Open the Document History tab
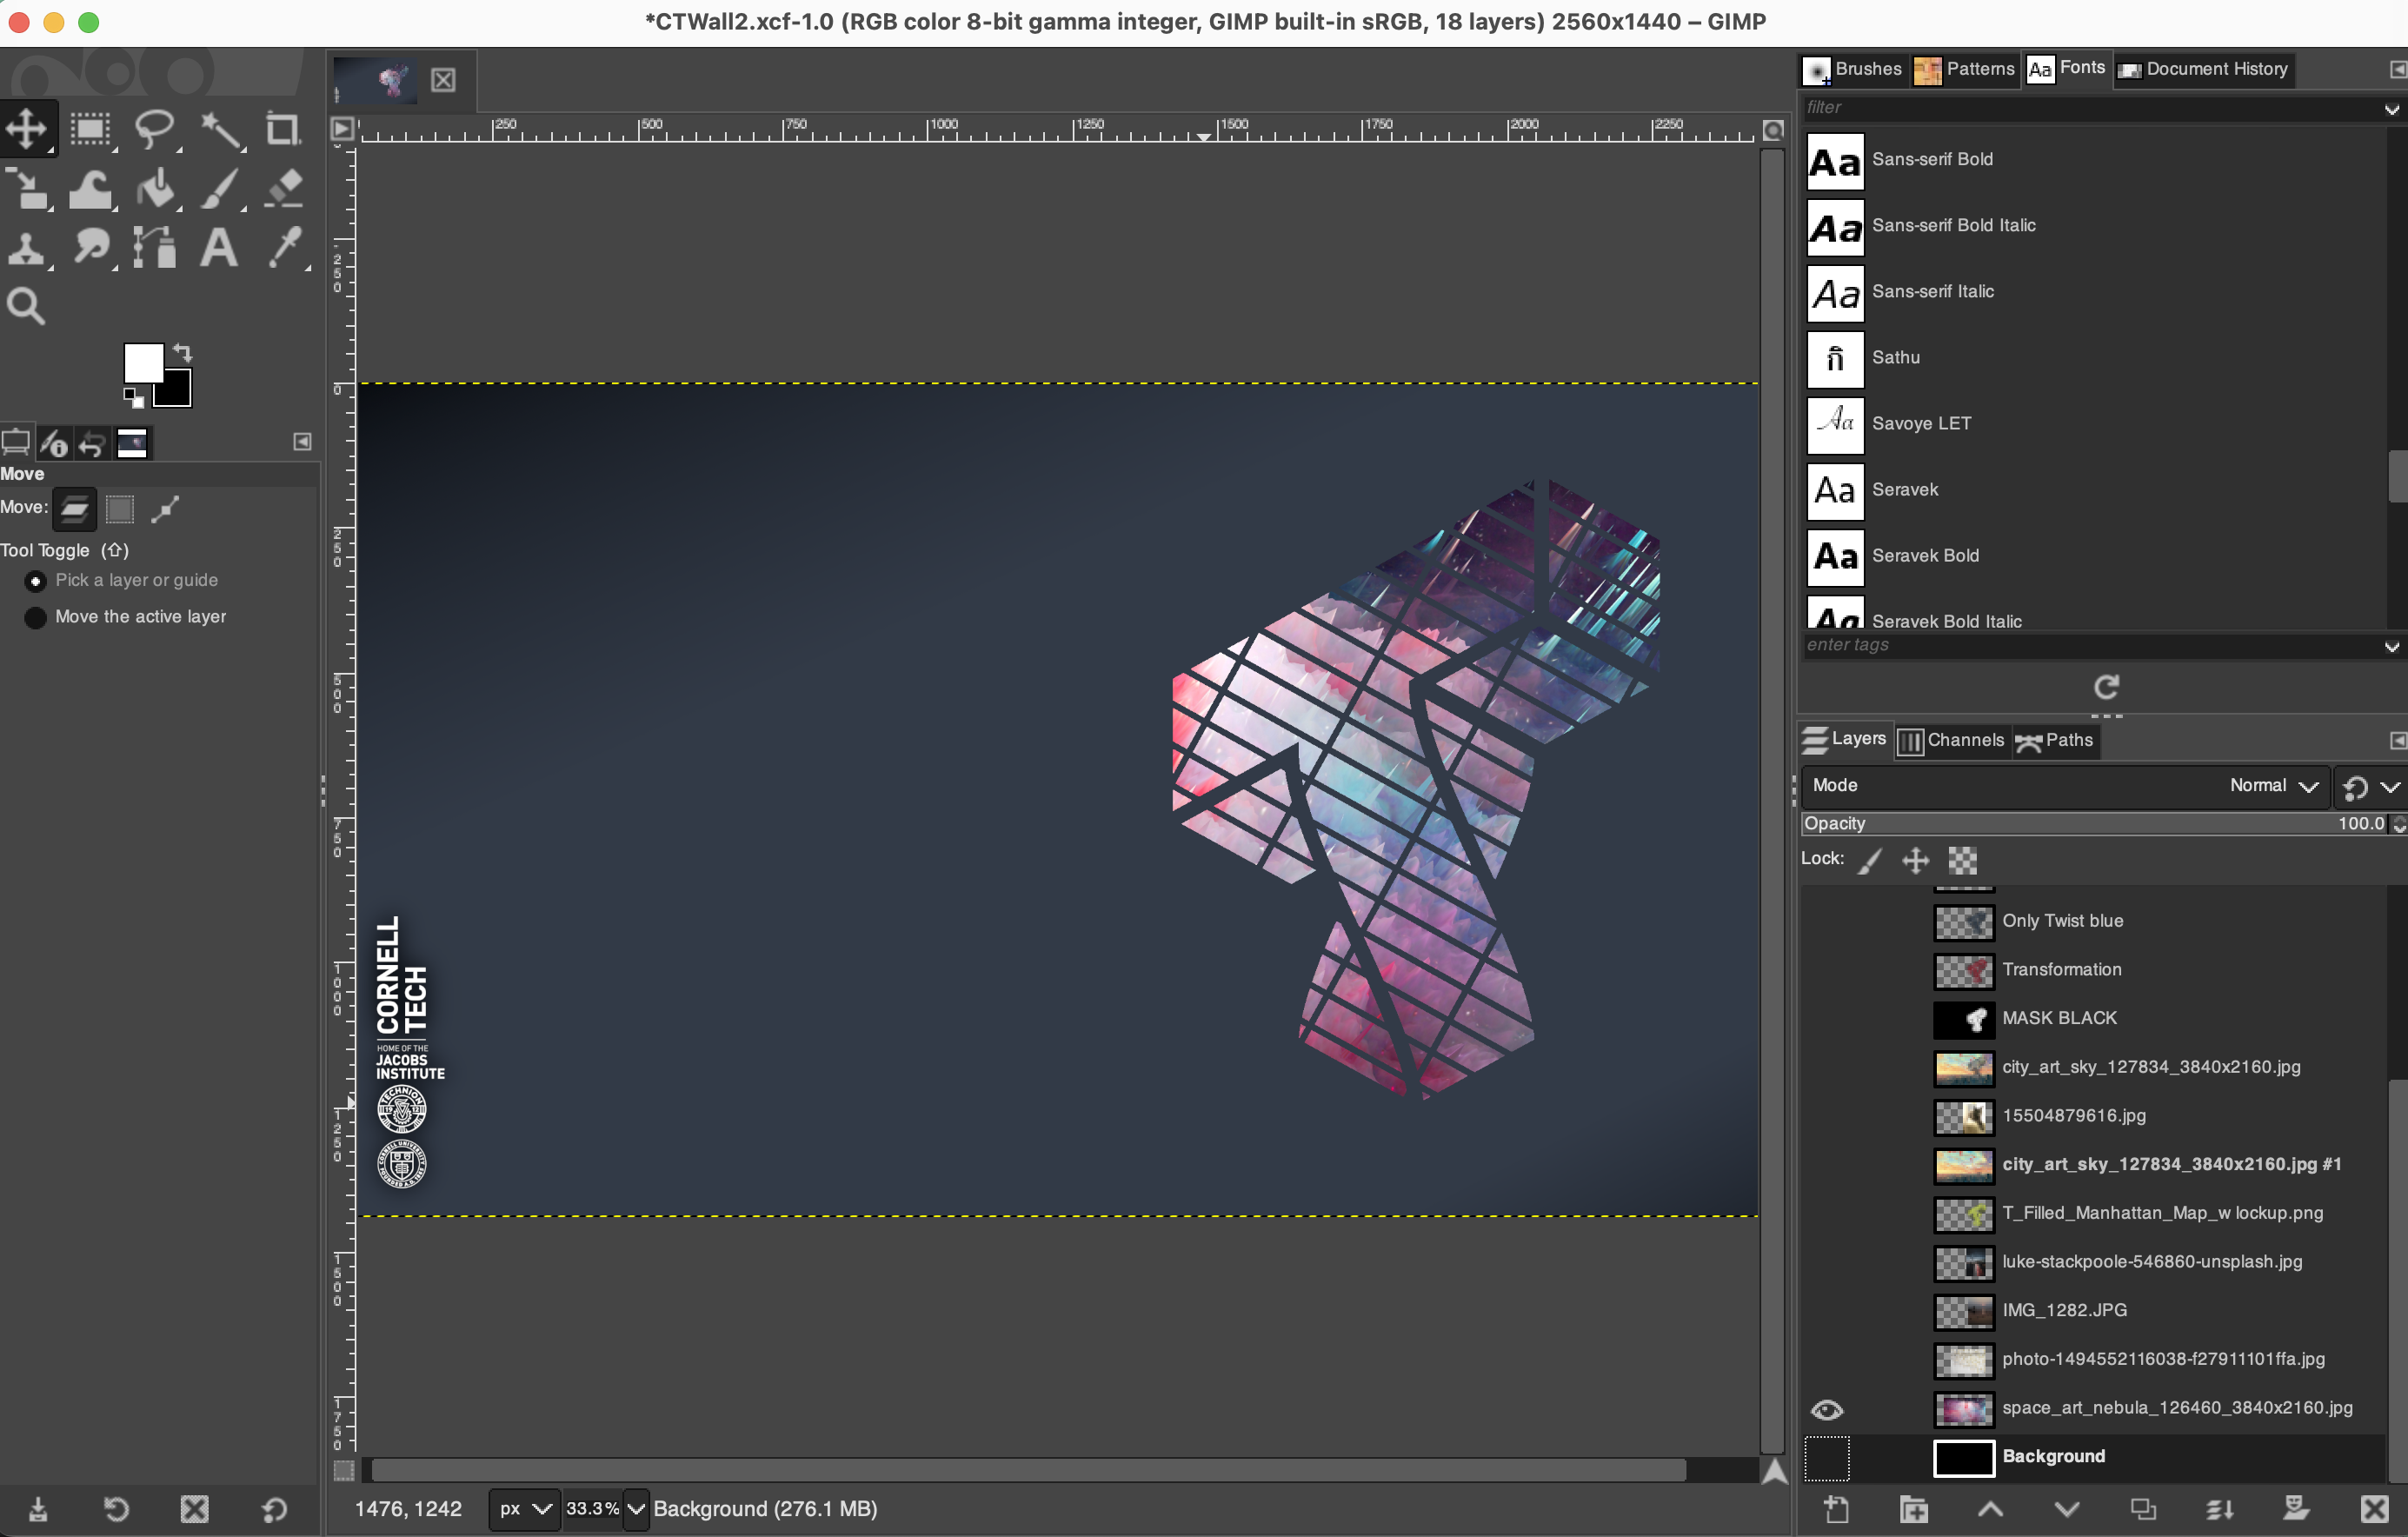The width and height of the screenshot is (2408, 1537). 2203,69
